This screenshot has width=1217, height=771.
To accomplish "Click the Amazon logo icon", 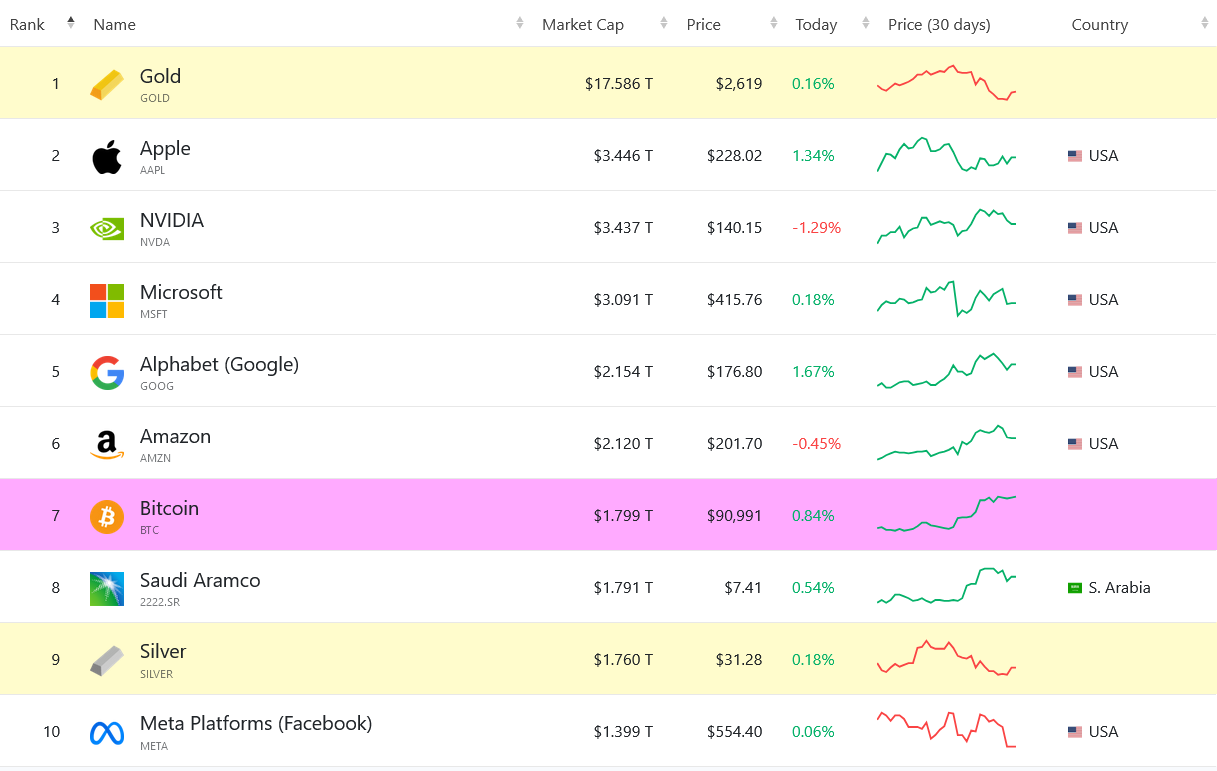I will [x=107, y=444].
